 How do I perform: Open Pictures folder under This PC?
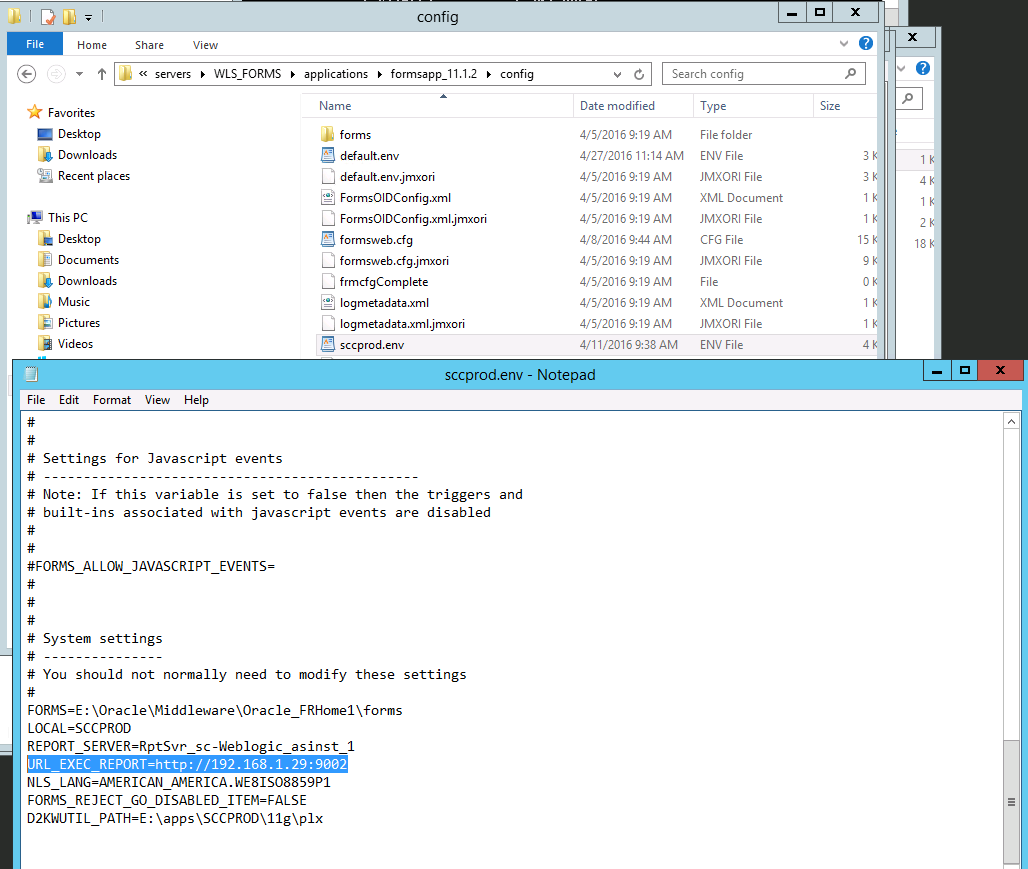coord(79,323)
